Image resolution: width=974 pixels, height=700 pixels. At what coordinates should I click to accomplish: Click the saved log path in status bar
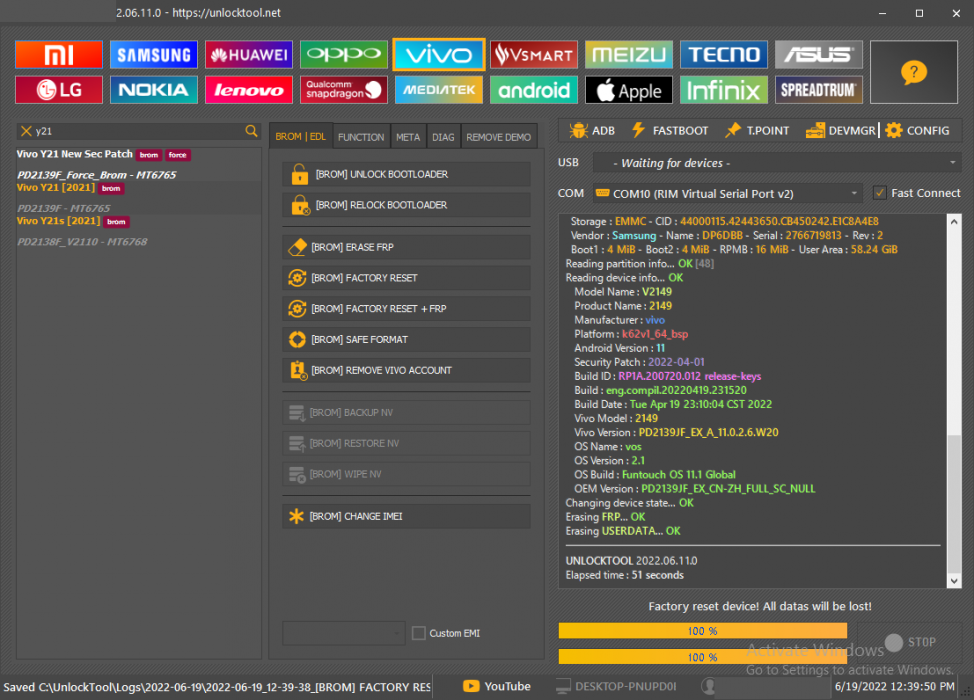click(216, 687)
